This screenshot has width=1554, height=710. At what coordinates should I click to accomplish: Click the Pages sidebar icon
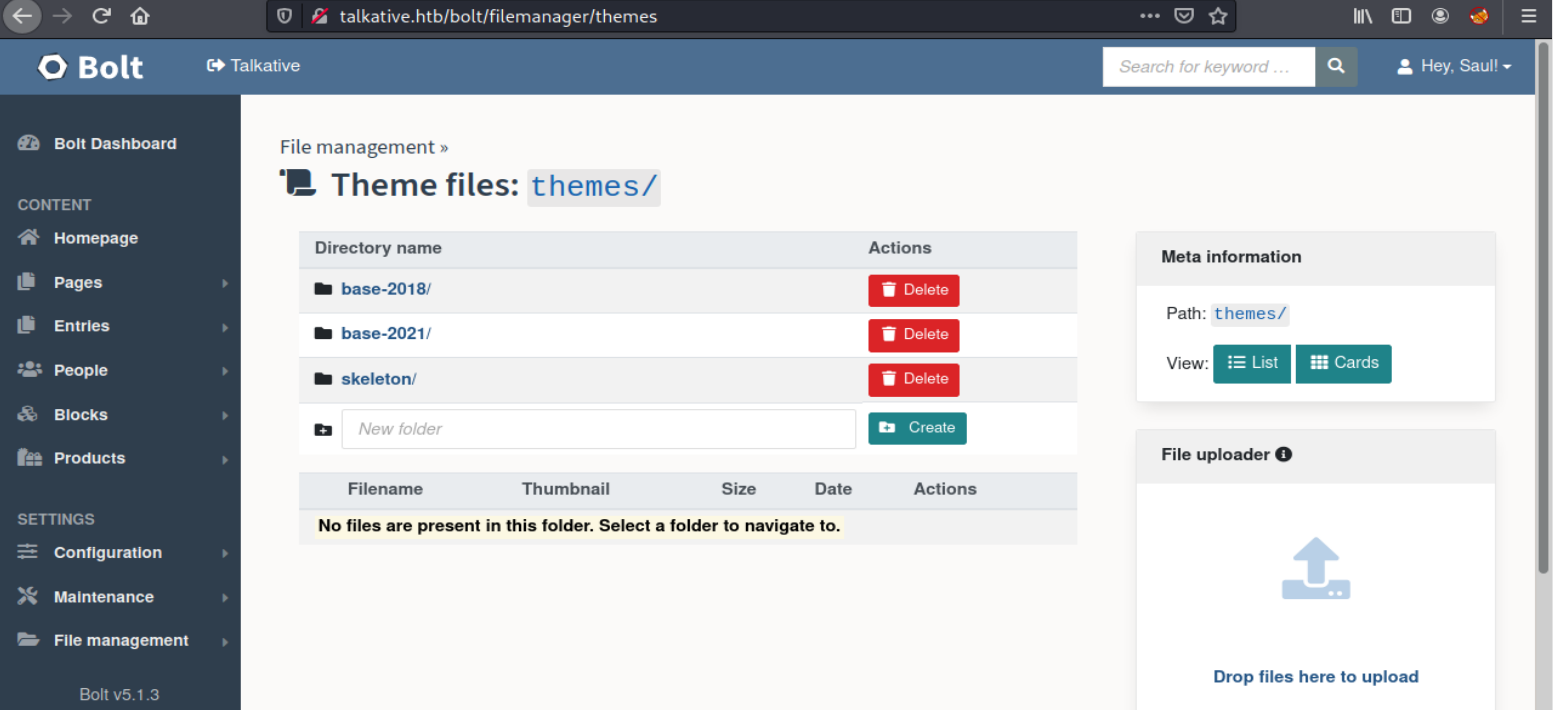click(x=27, y=282)
